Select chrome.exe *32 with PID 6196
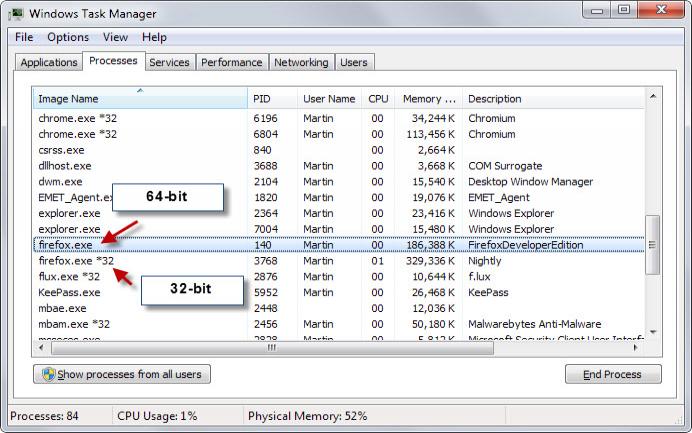Screen dimensions: 692x433 tap(338, 118)
